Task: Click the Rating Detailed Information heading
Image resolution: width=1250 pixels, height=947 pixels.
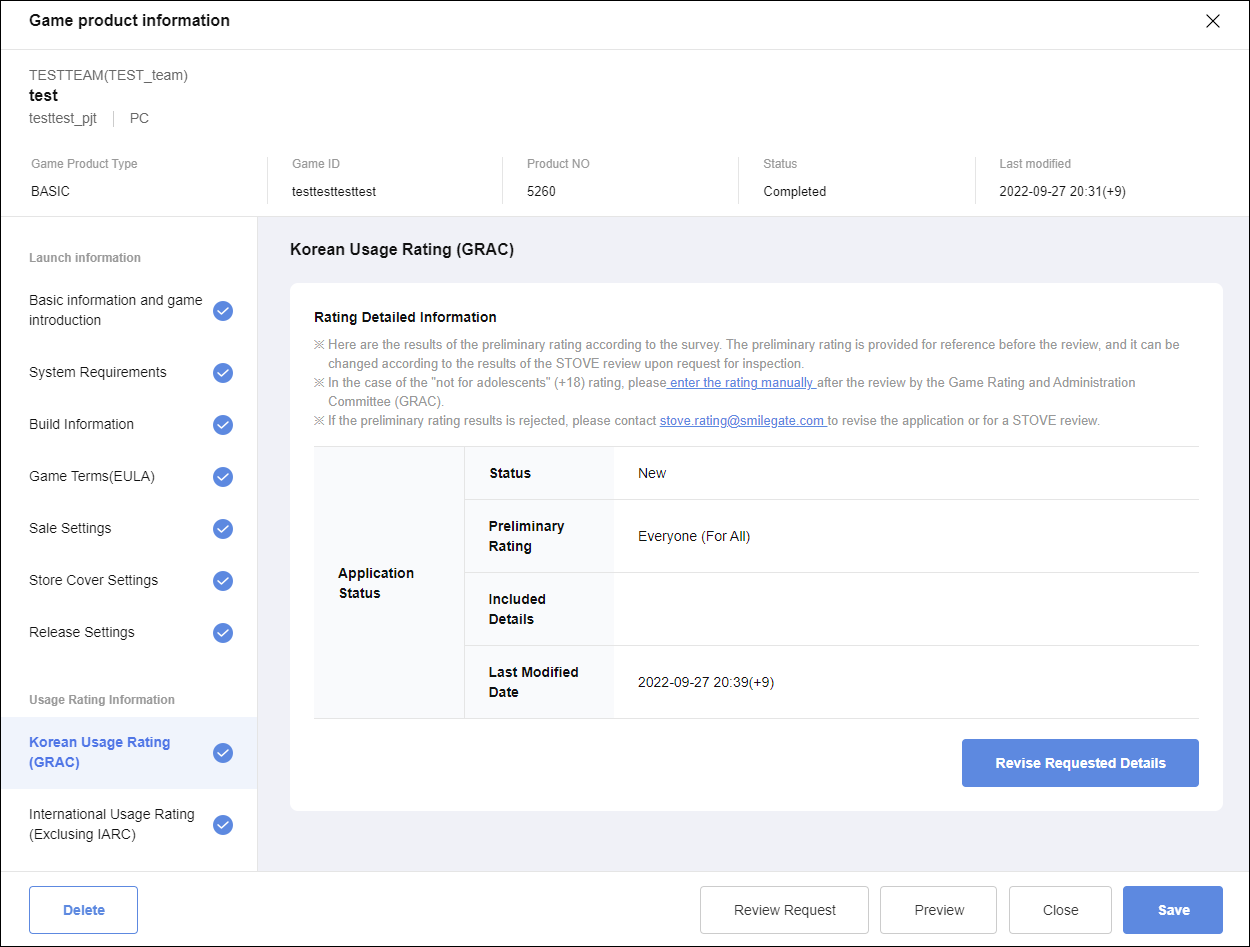Action: click(405, 317)
